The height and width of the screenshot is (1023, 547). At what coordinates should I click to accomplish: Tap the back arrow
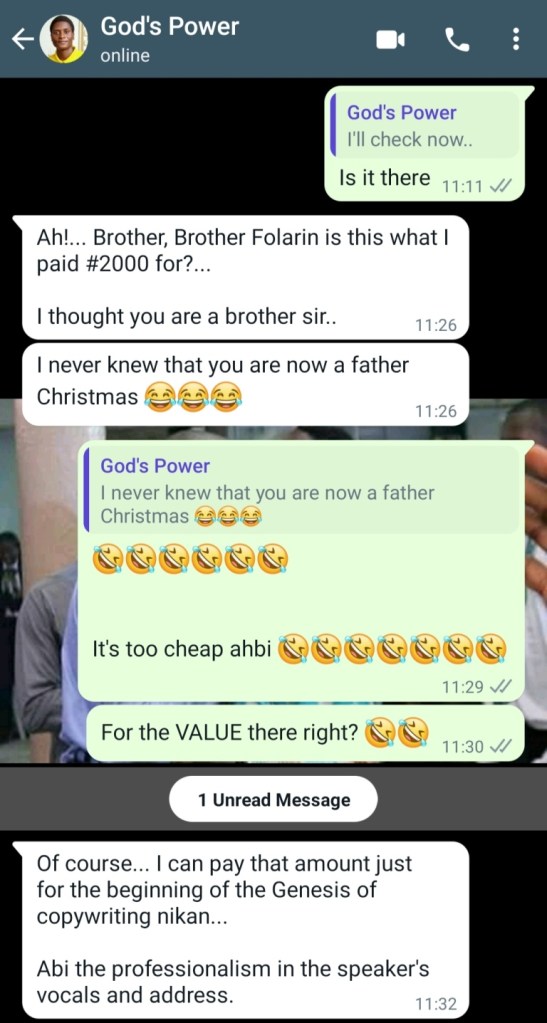[x=22, y=40]
